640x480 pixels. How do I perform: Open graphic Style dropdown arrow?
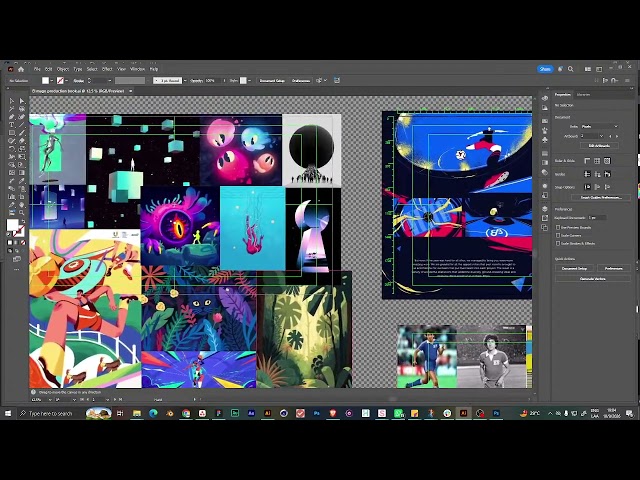point(249,80)
